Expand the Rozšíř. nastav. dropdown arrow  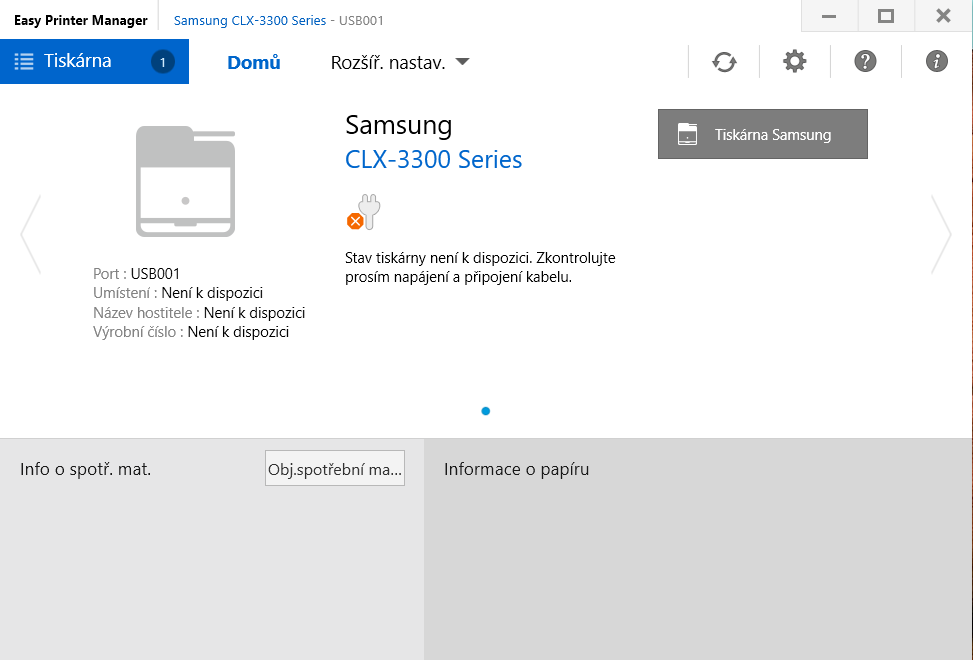tap(462, 62)
